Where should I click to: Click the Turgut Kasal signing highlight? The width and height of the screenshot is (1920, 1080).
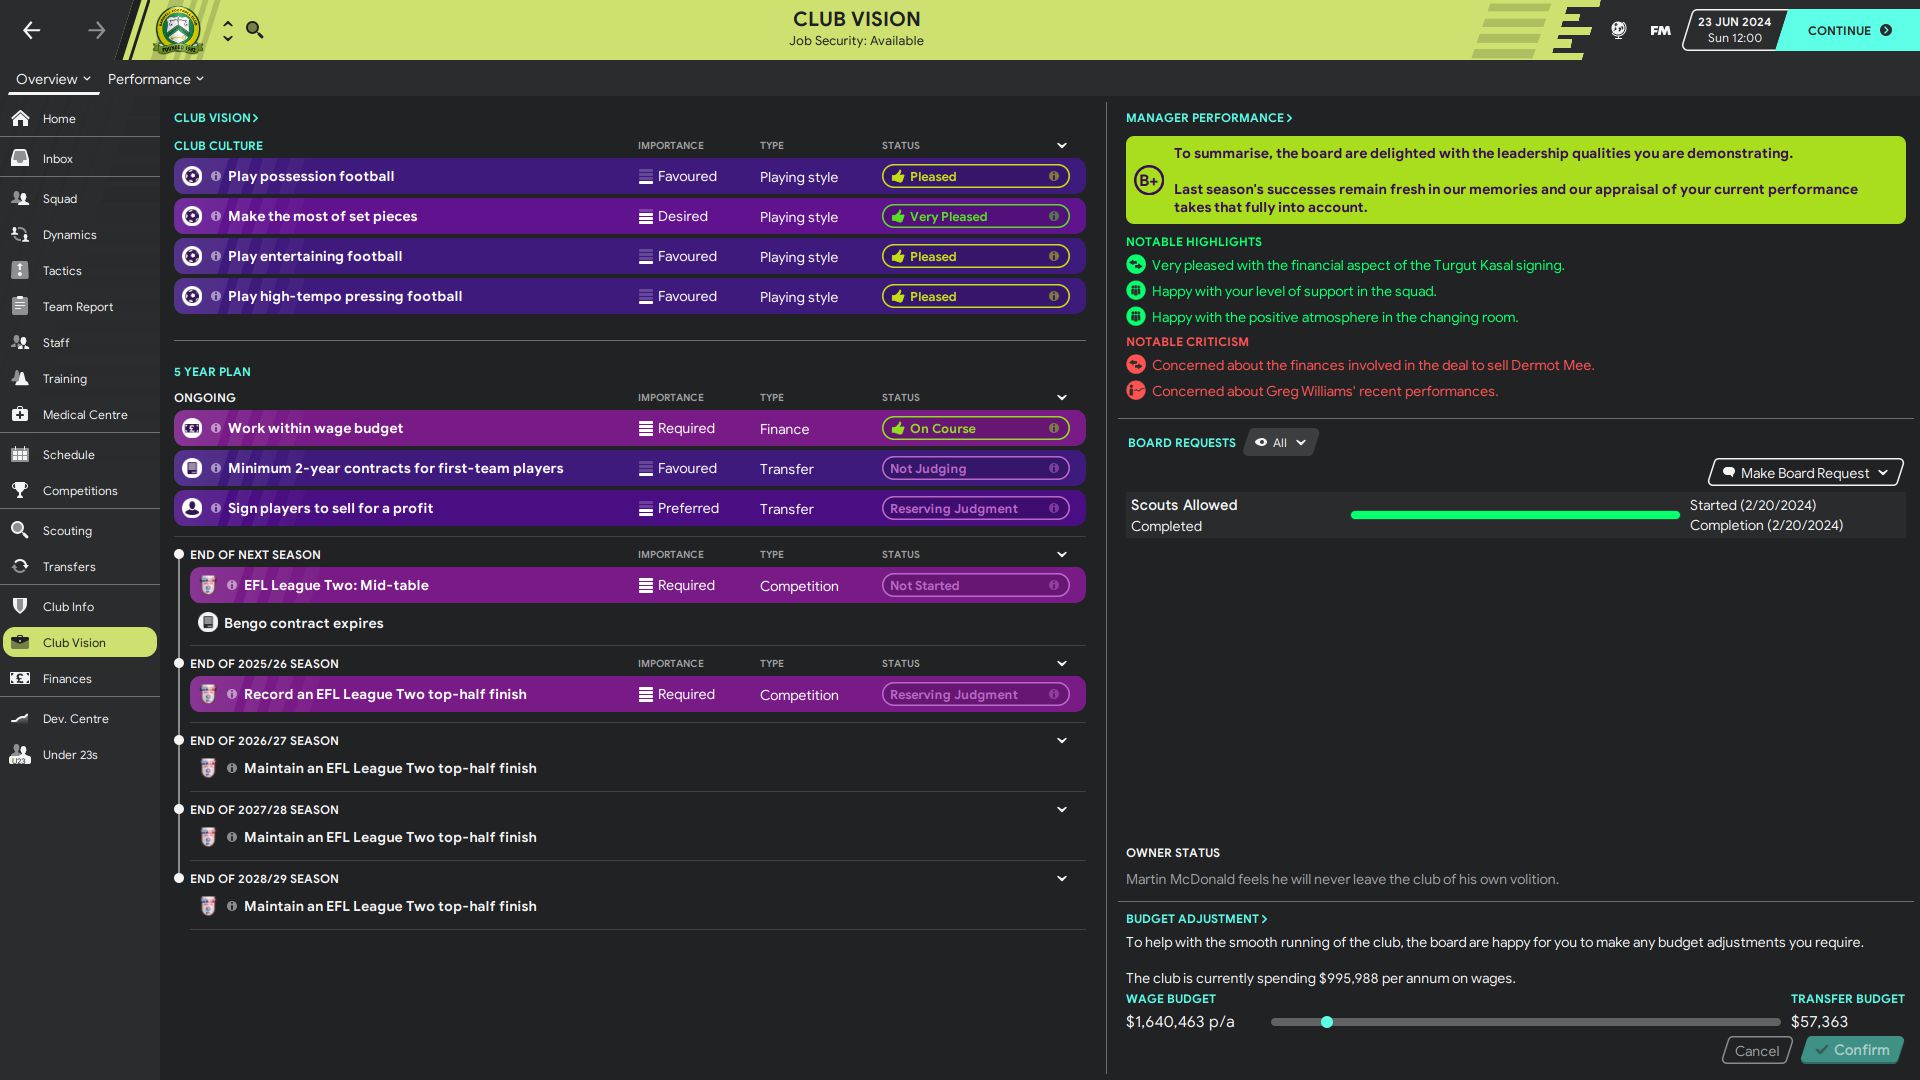pos(1358,265)
